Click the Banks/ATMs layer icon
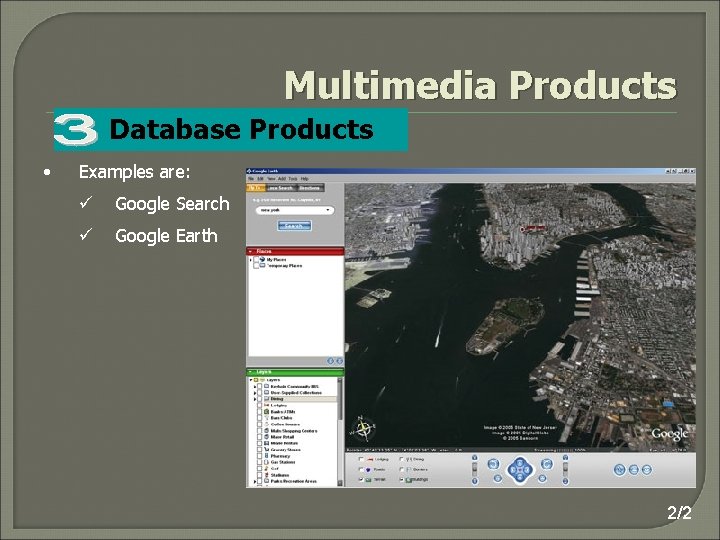Screen dimensions: 720x540 pyautogui.click(x=266, y=412)
